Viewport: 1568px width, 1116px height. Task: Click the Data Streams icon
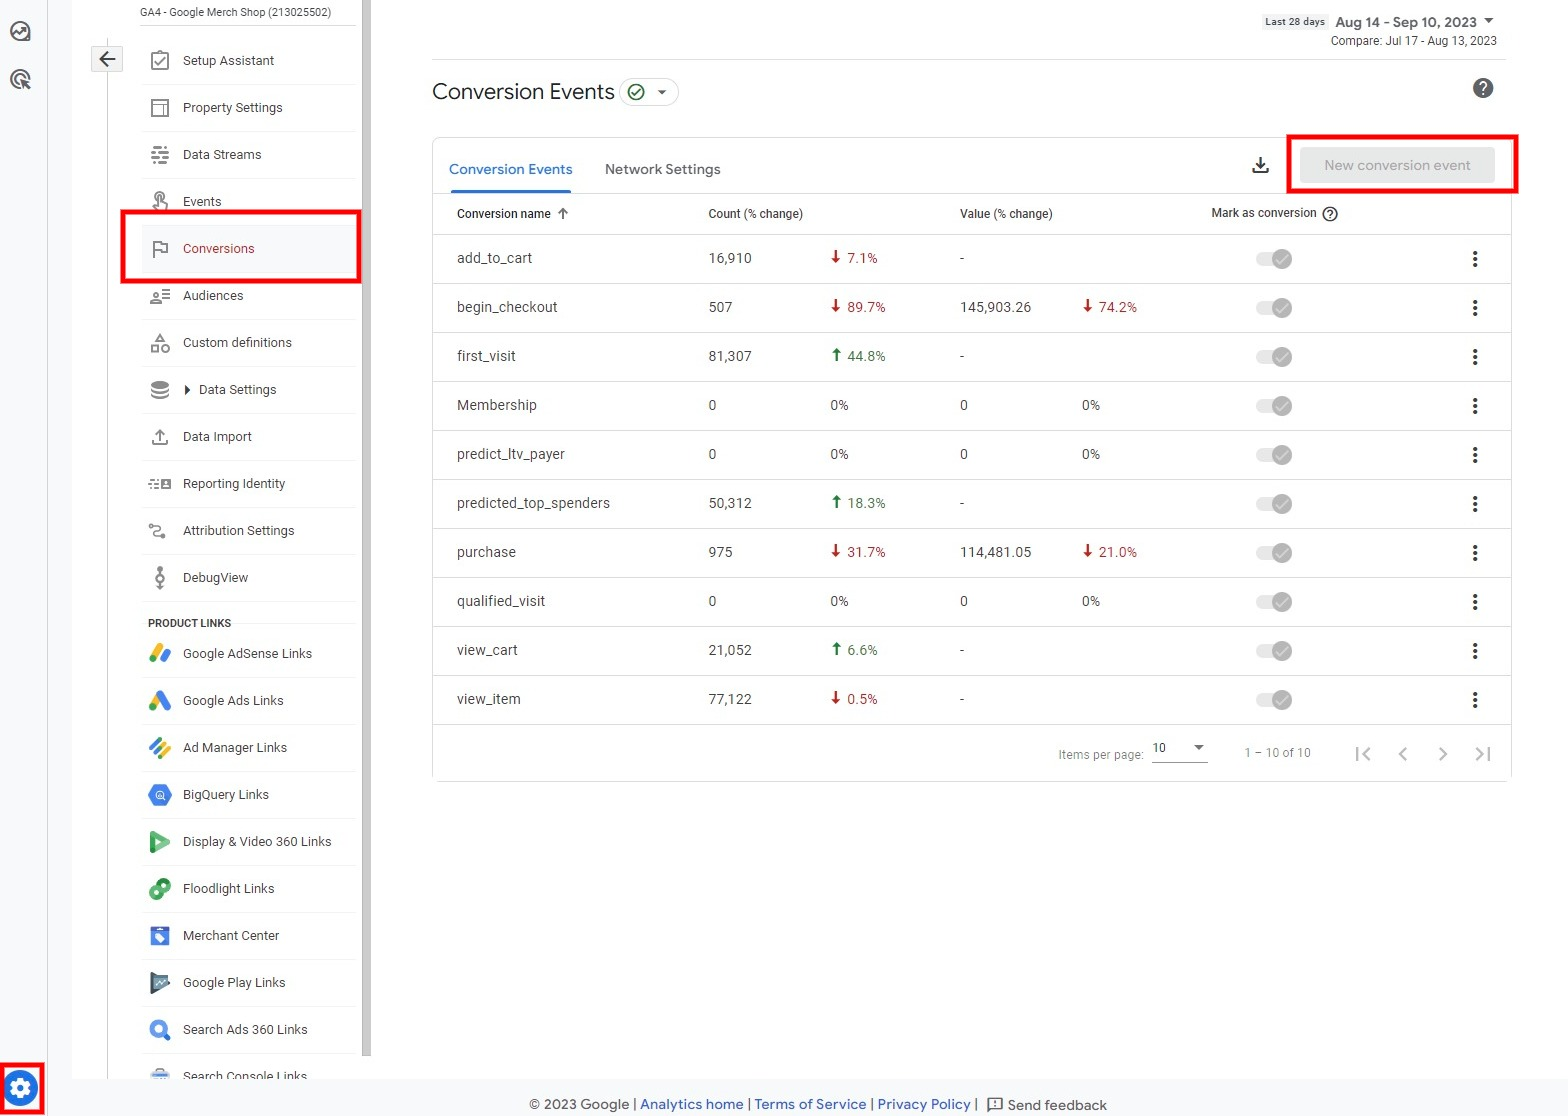pyautogui.click(x=160, y=155)
